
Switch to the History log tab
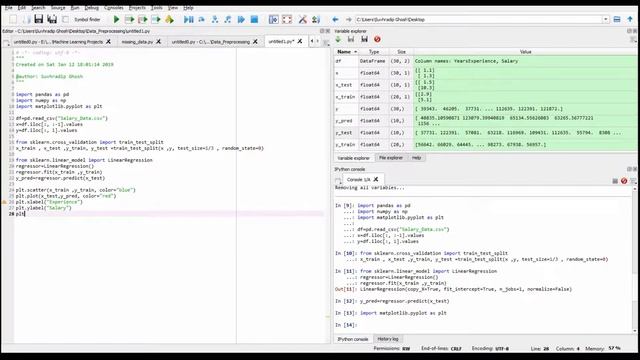click(387, 339)
